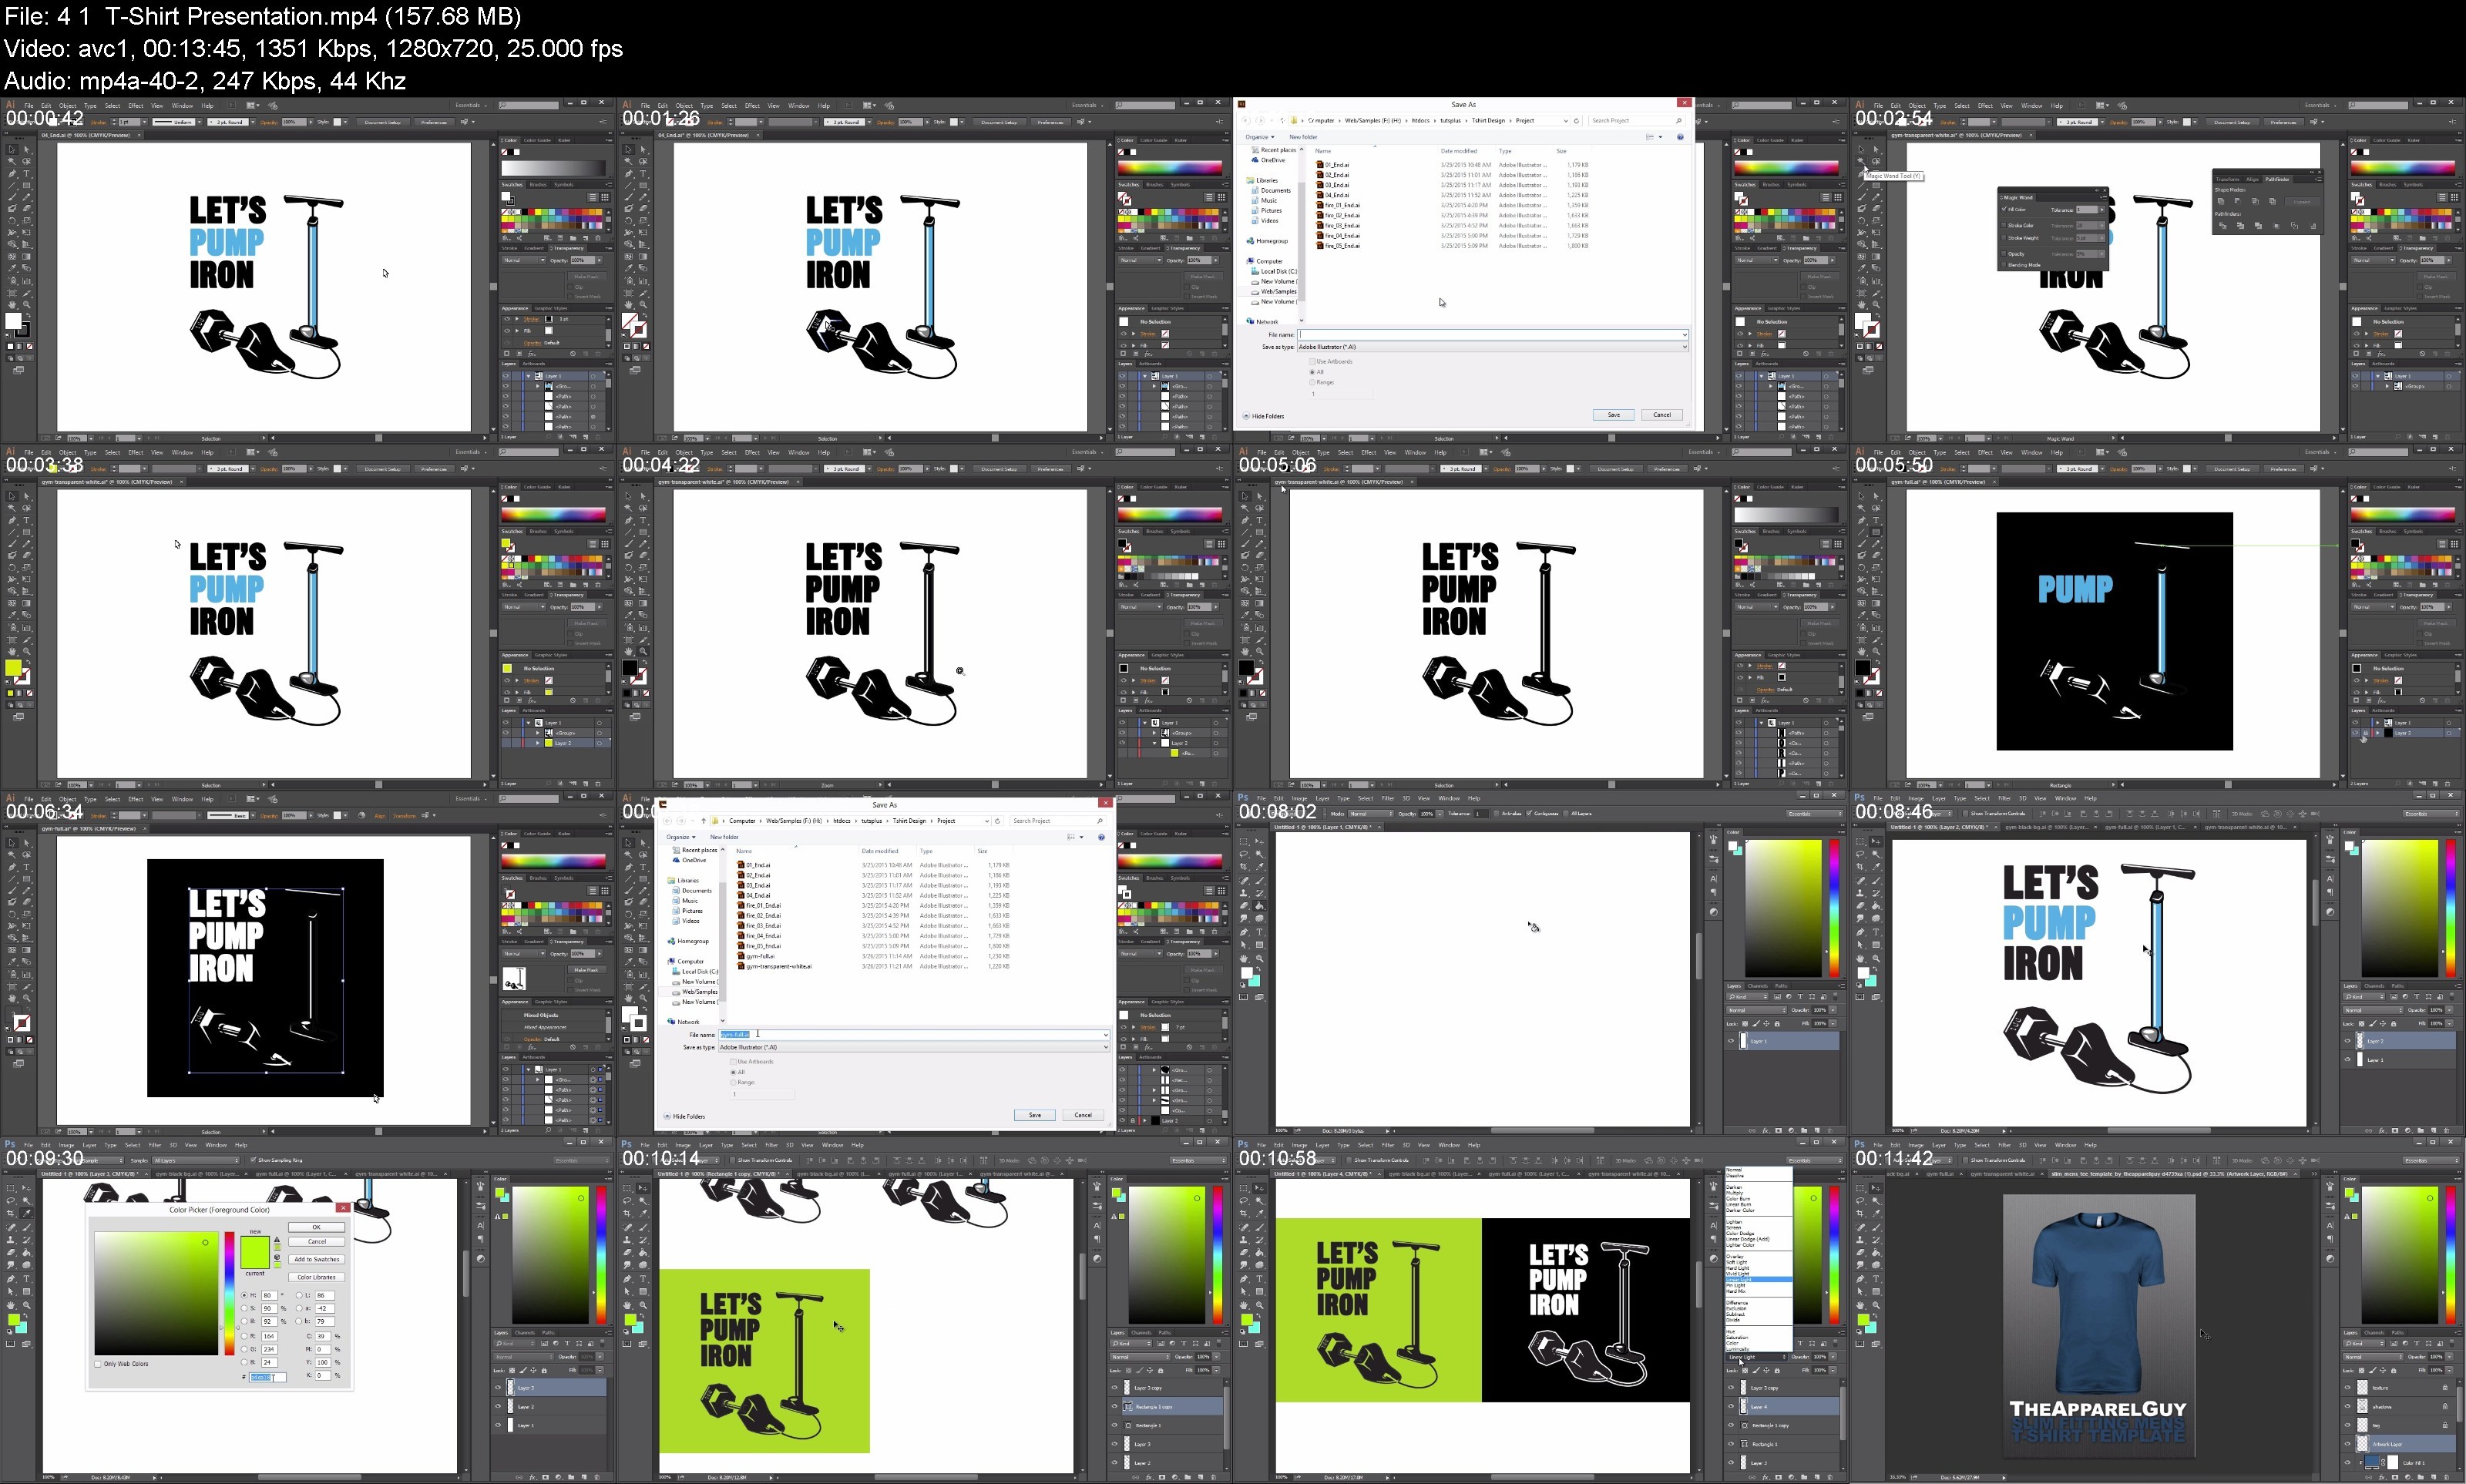Click Save in Save As dialog listing gym-full.ai
2466x1484 pixels.
pyautogui.click(x=1035, y=1115)
